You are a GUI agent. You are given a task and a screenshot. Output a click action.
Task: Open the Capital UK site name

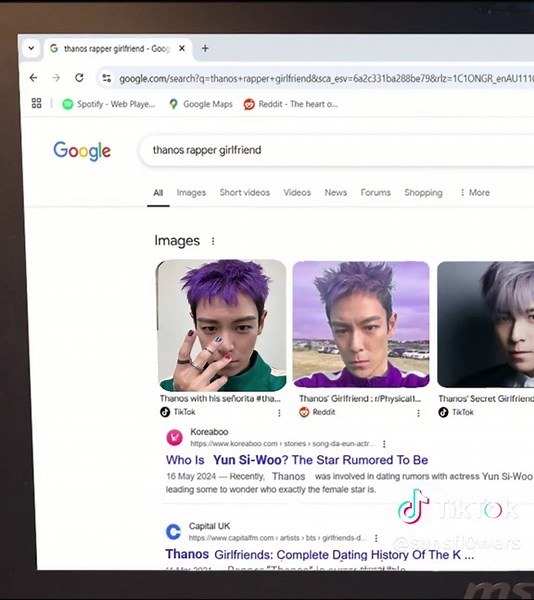(209, 526)
